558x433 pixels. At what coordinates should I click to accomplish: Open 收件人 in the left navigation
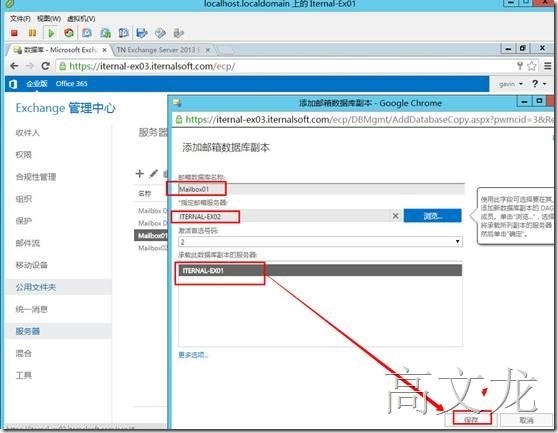click(28, 133)
